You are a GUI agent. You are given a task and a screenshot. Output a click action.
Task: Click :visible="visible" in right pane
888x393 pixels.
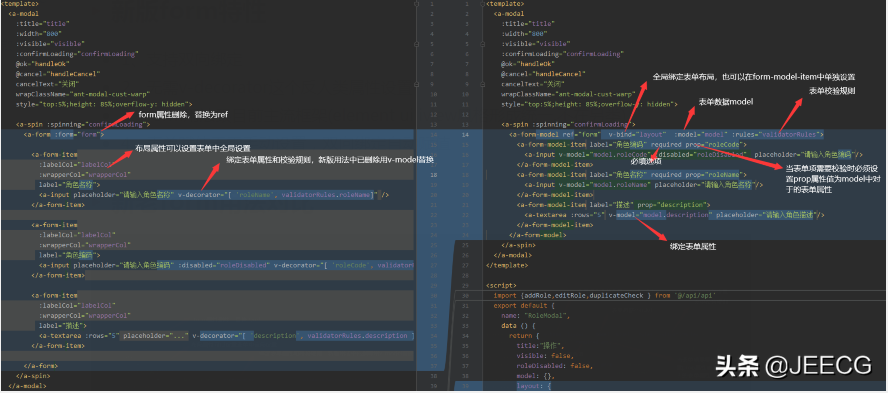(x=535, y=44)
